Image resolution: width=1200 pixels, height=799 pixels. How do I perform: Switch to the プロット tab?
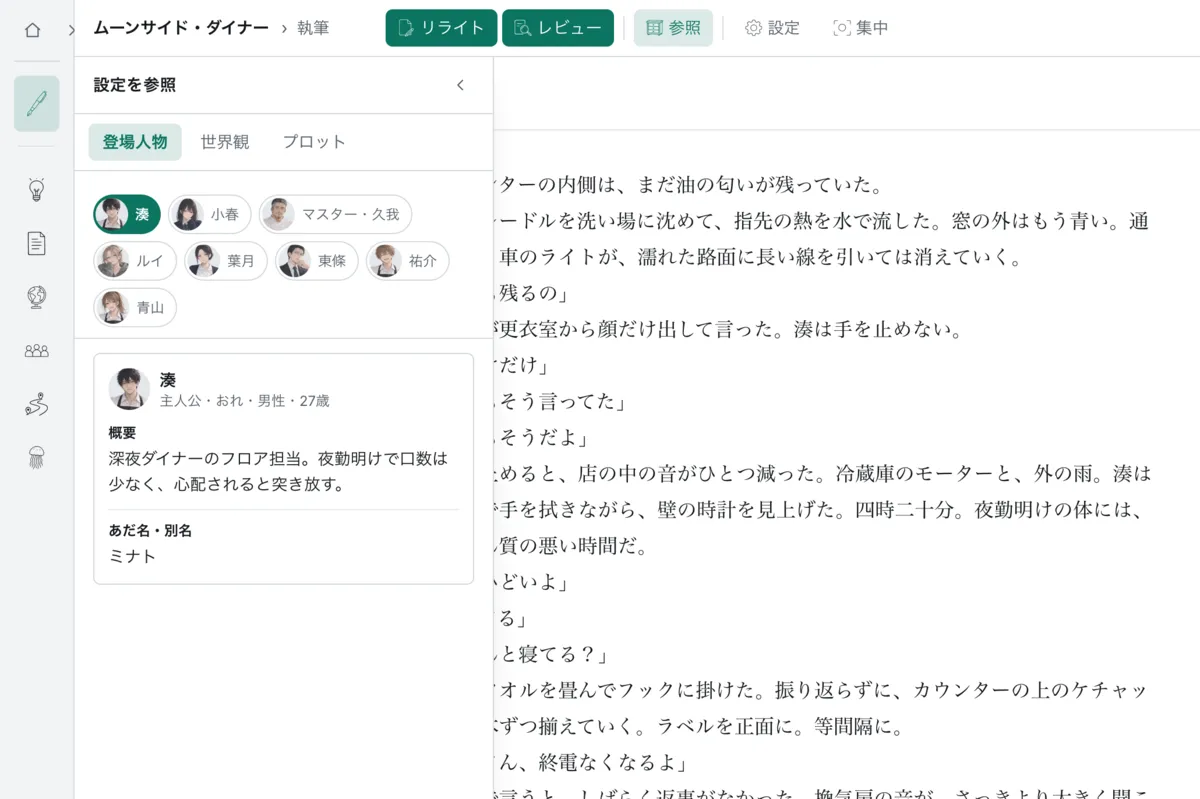pos(314,142)
